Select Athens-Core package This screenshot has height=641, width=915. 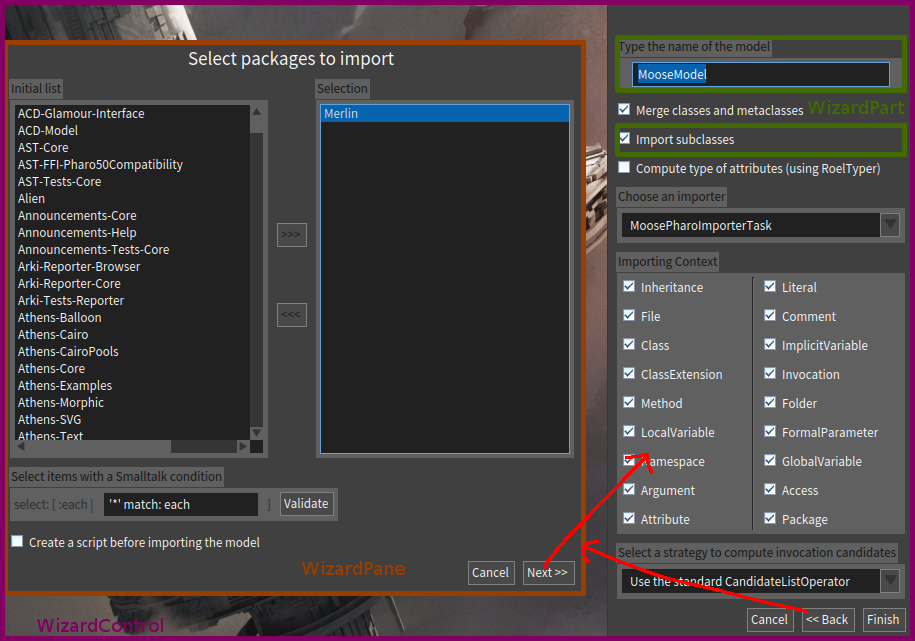132,368
